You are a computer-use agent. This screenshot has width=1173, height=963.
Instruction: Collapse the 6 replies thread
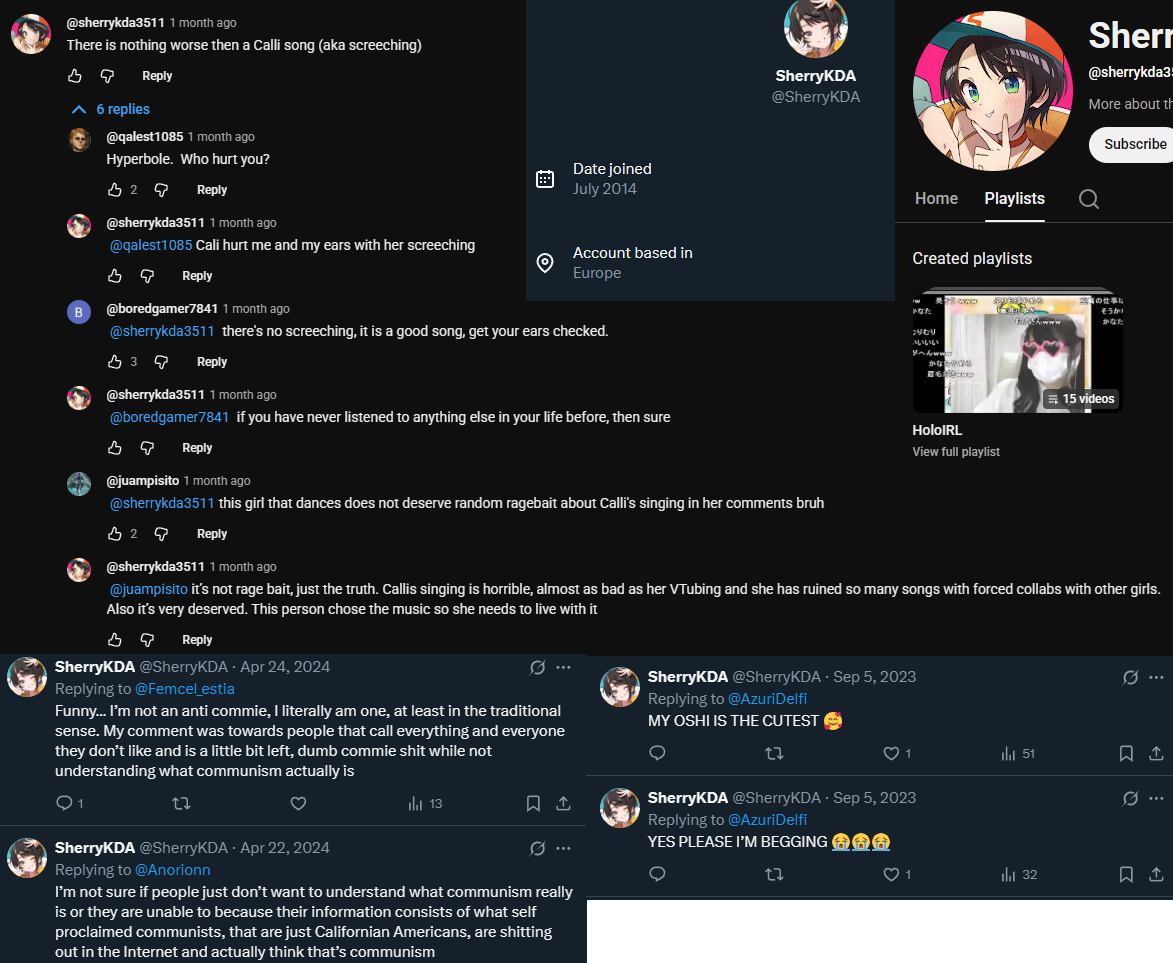pos(111,109)
